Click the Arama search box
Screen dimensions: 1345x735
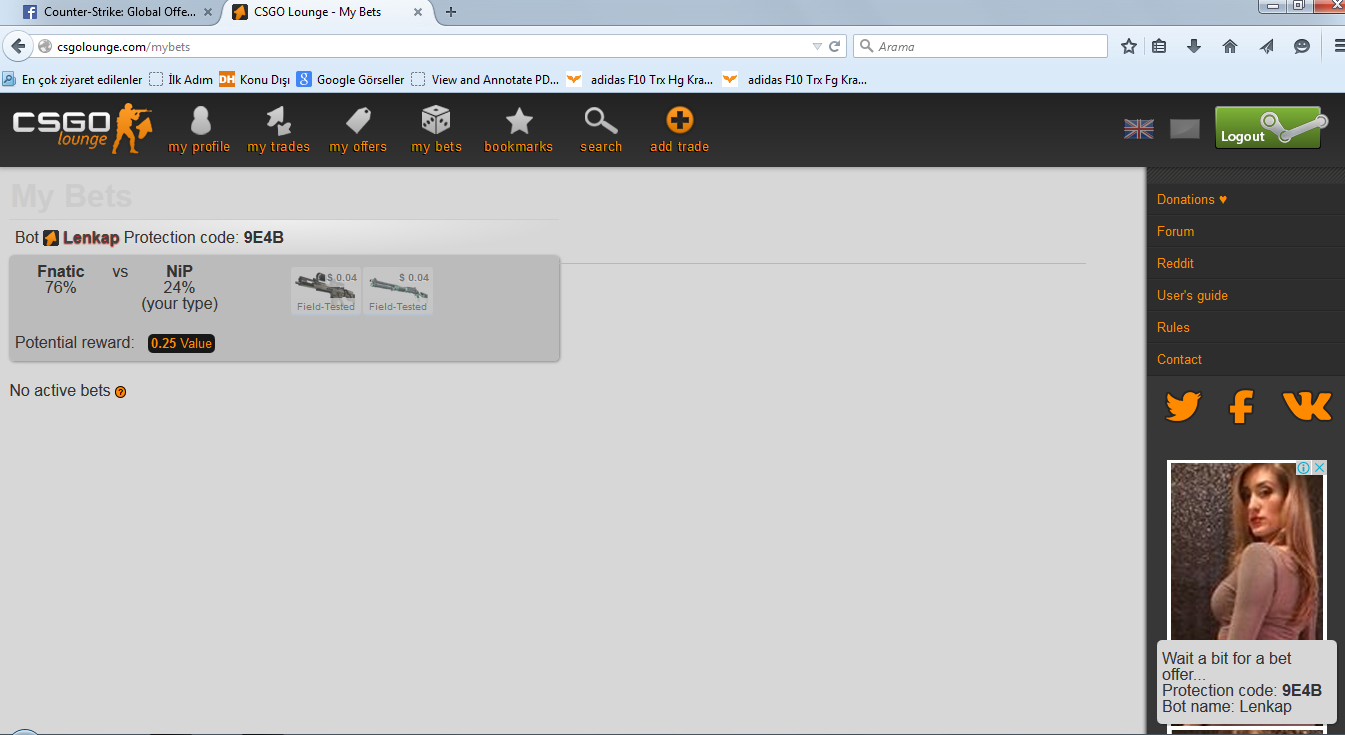980,46
